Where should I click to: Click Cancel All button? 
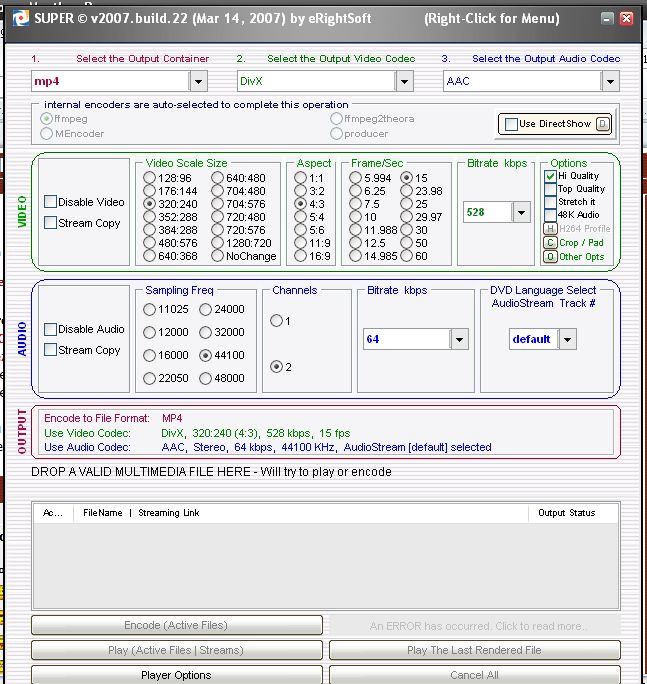pos(475,675)
